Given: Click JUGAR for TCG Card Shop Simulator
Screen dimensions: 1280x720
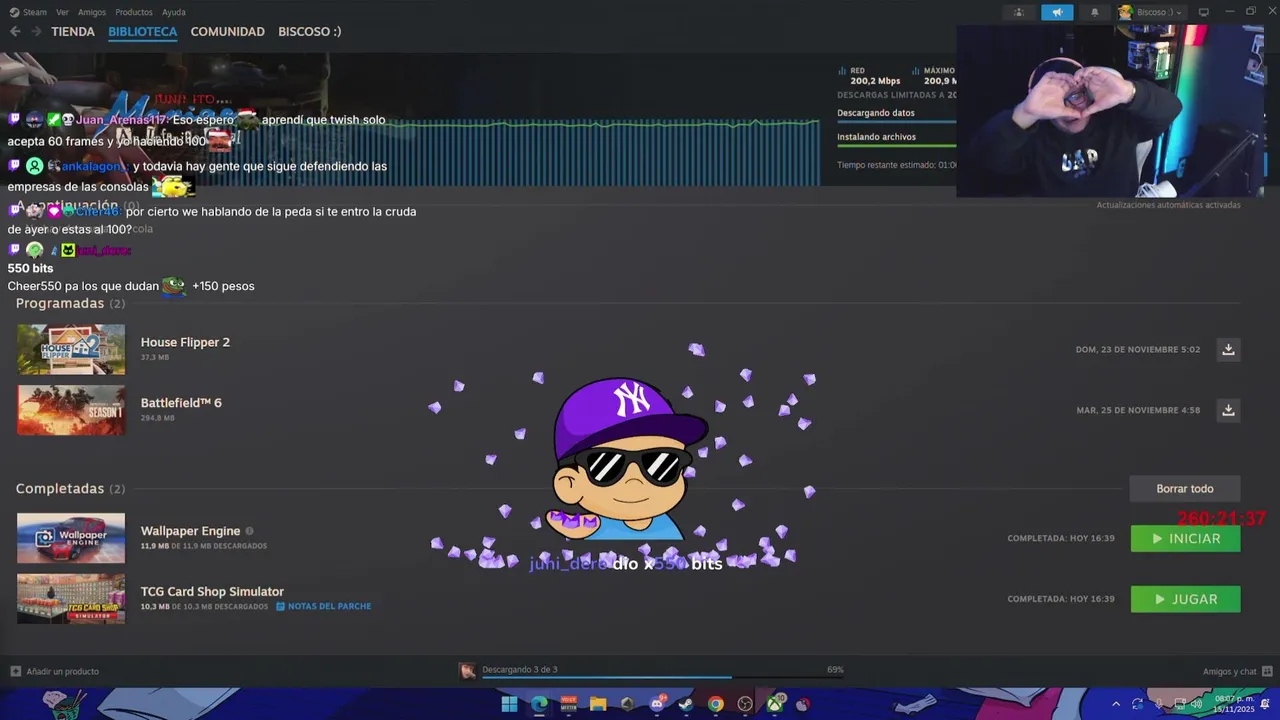Looking at the screenshot, I should [x=1185, y=599].
